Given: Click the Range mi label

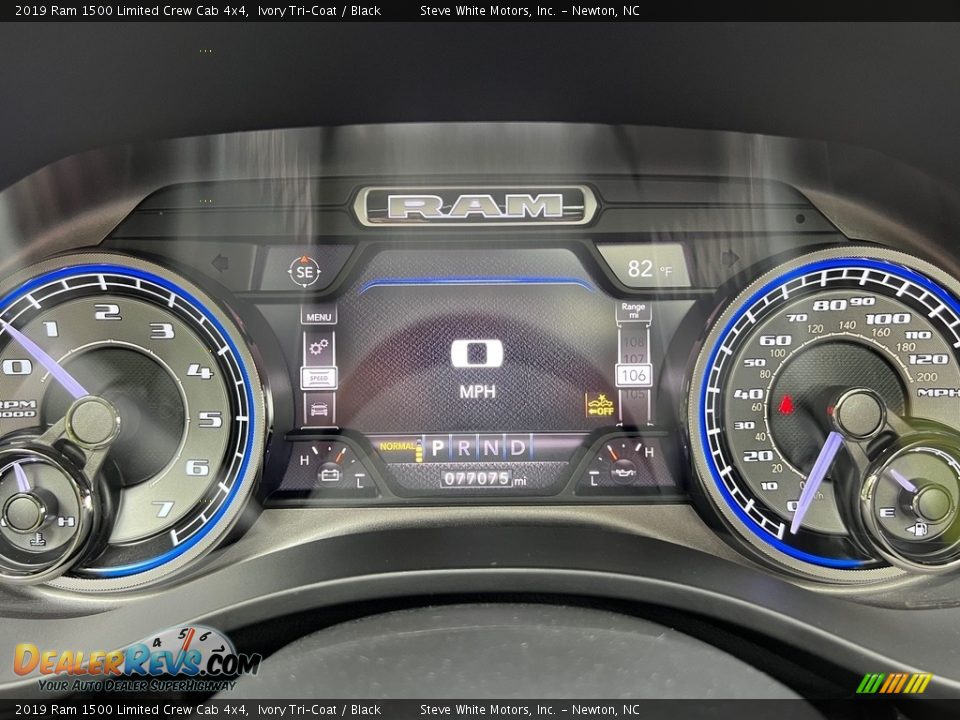Looking at the screenshot, I should pos(633,310).
